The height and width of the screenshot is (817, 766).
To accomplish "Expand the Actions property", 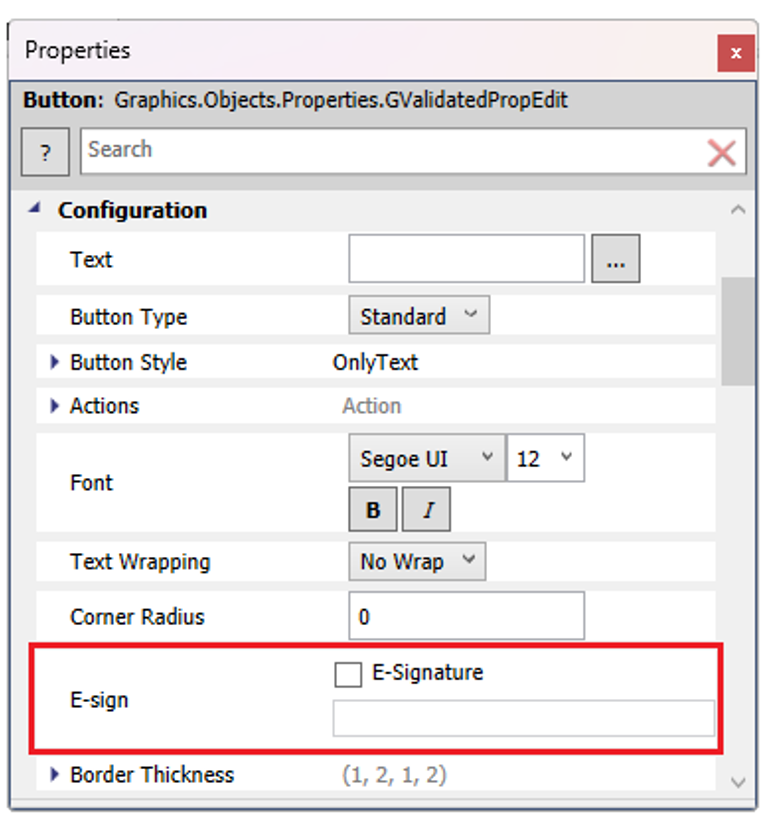I will click(x=54, y=406).
